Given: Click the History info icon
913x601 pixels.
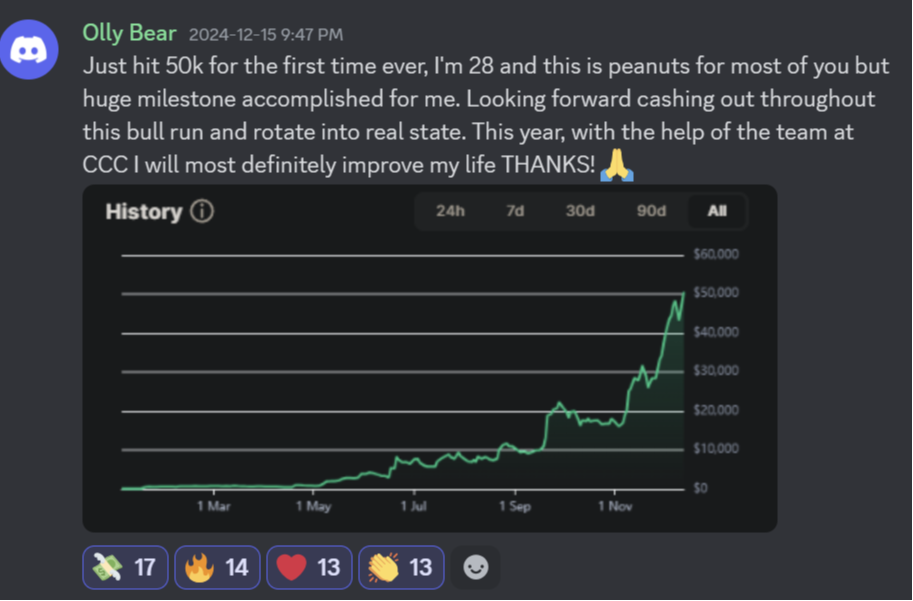Looking at the screenshot, I should 203,211.
